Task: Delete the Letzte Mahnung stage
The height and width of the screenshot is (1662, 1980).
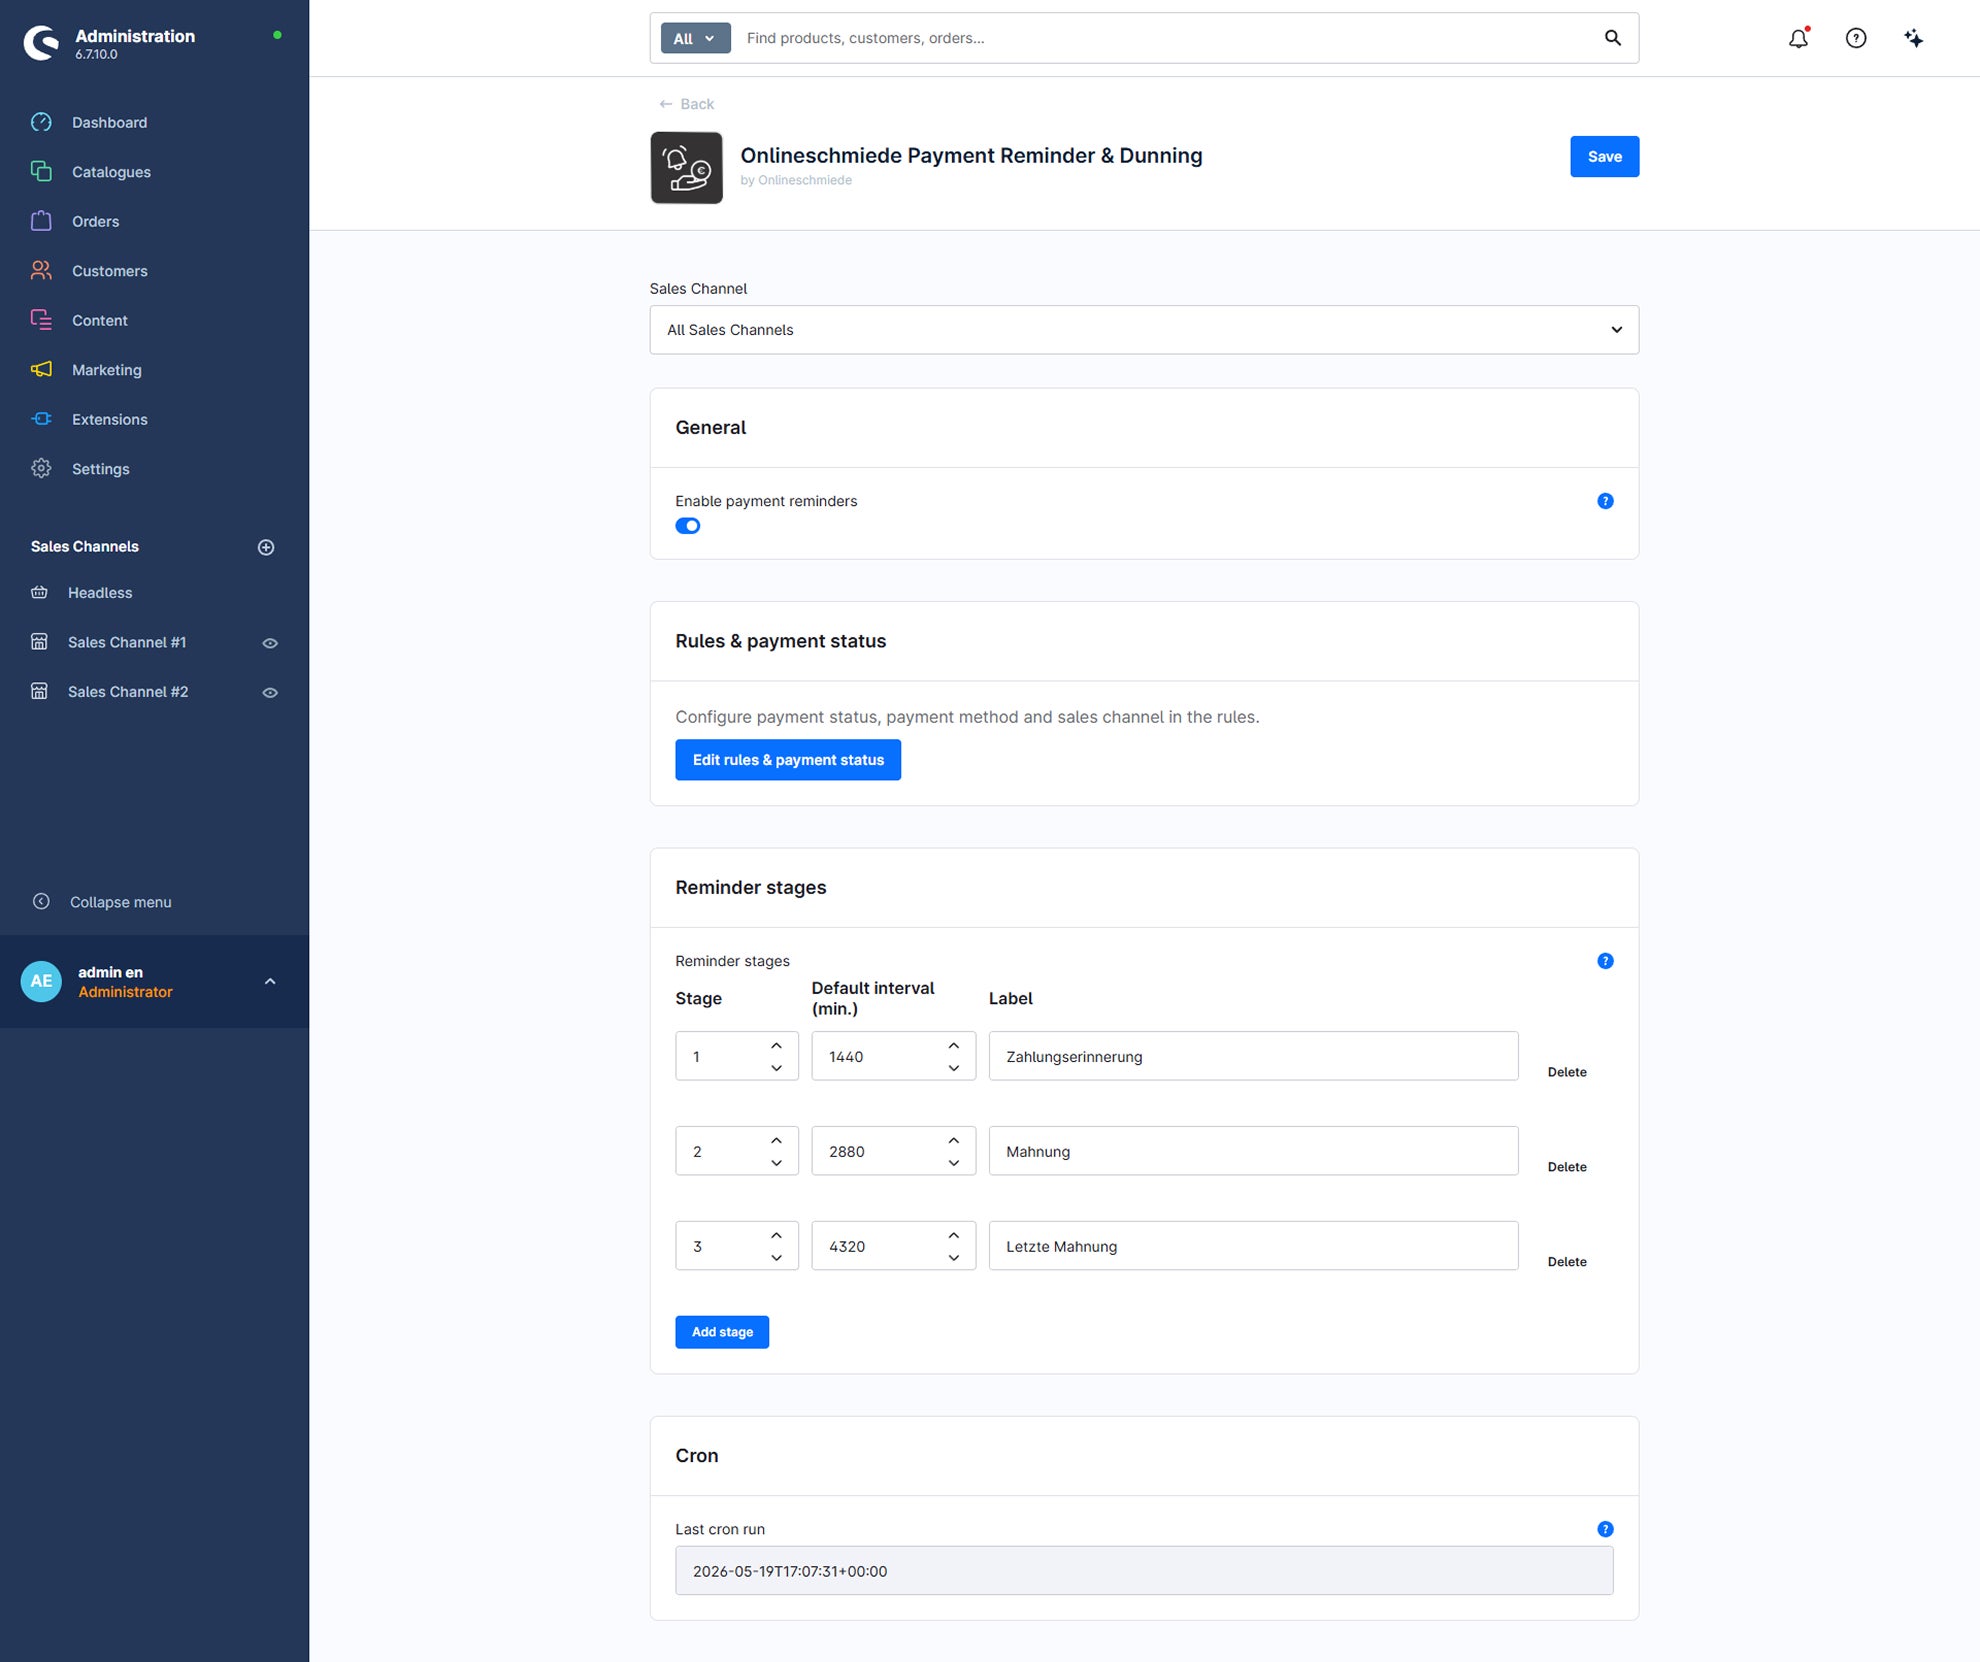Action: [1567, 1262]
